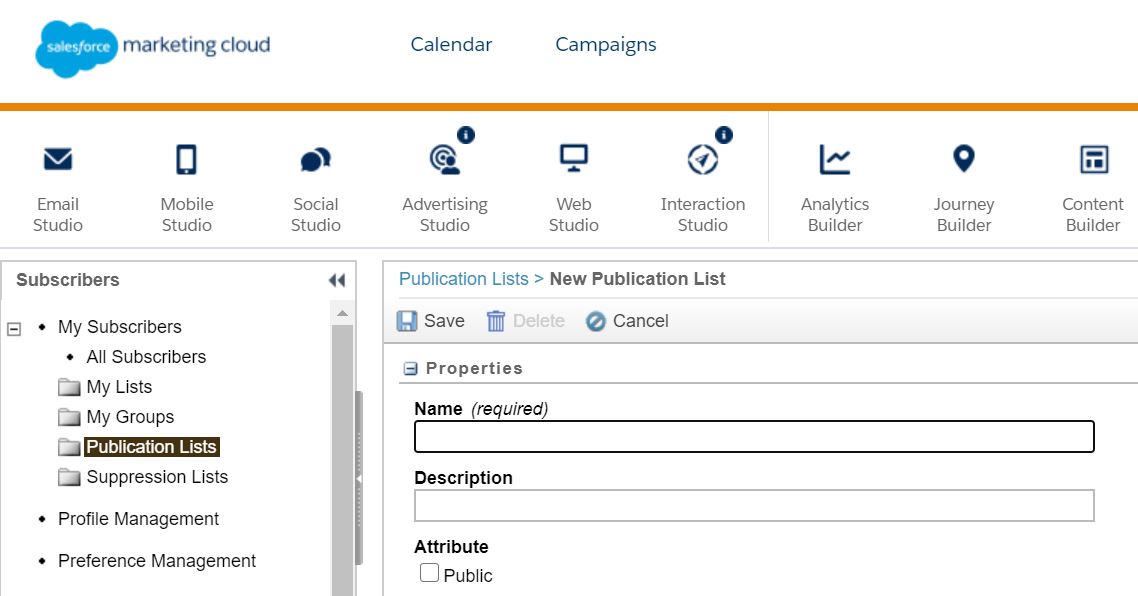
Task: Click Analytics Builder text label
Action: (x=835, y=215)
